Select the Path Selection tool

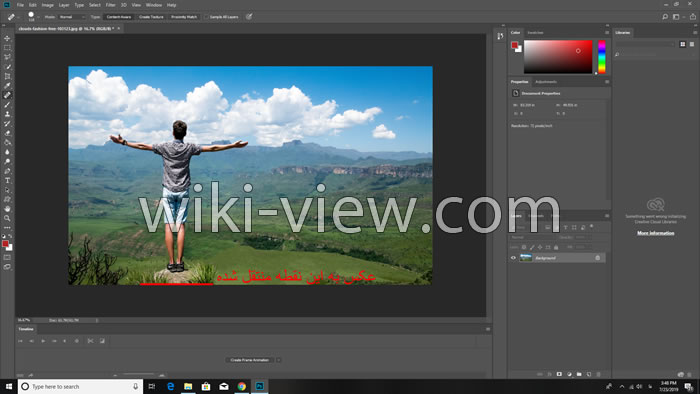[7, 190]
